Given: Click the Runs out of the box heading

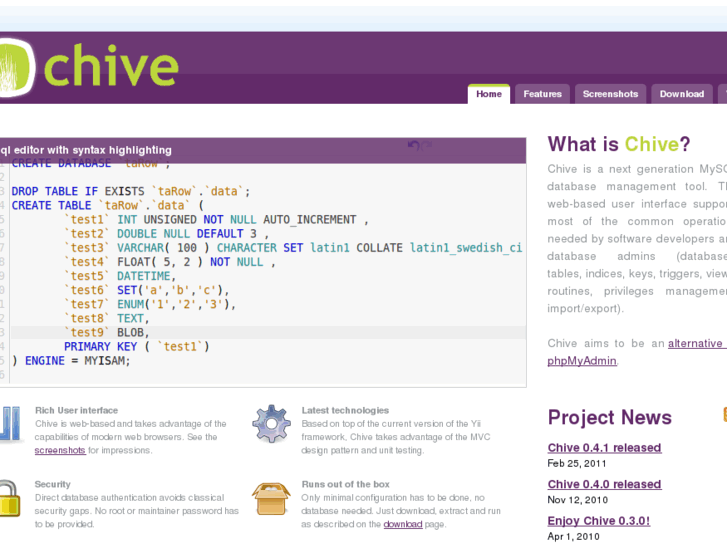Looking at the screenshot, I should point(345,484).
